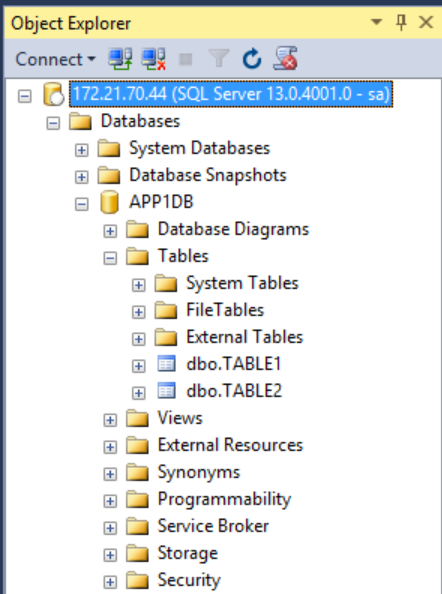442x594 pixels.
Task: Click the APP1DB cylinder icon
Action: point(109,202)
